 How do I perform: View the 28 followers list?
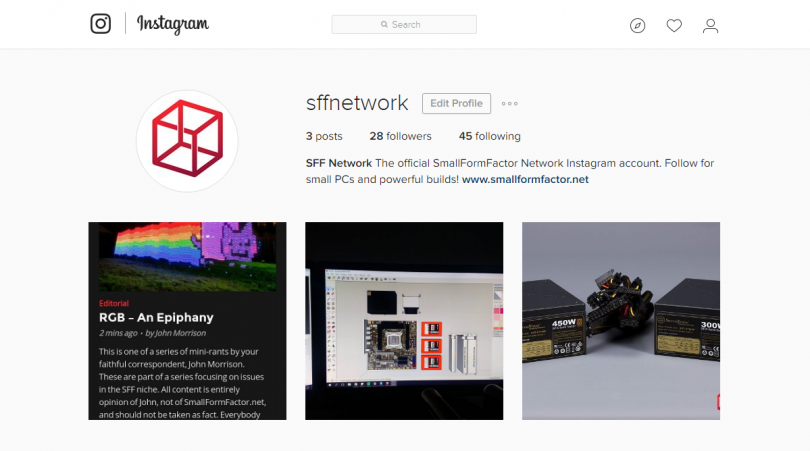pos(400,136)
